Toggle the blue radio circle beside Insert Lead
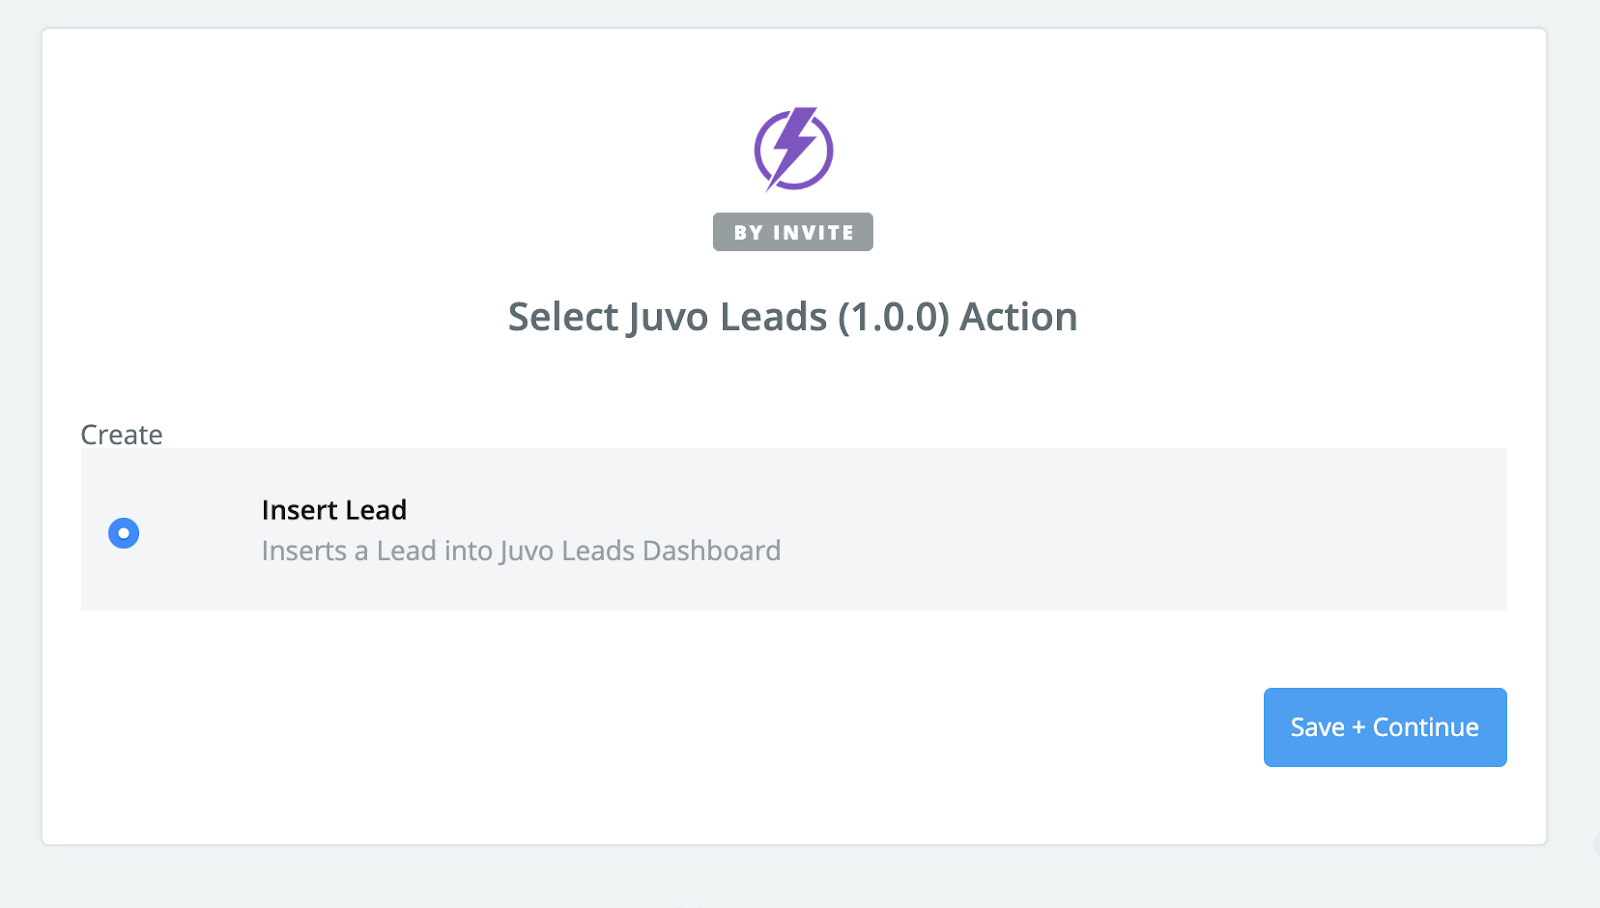 (x=124, y=533)
